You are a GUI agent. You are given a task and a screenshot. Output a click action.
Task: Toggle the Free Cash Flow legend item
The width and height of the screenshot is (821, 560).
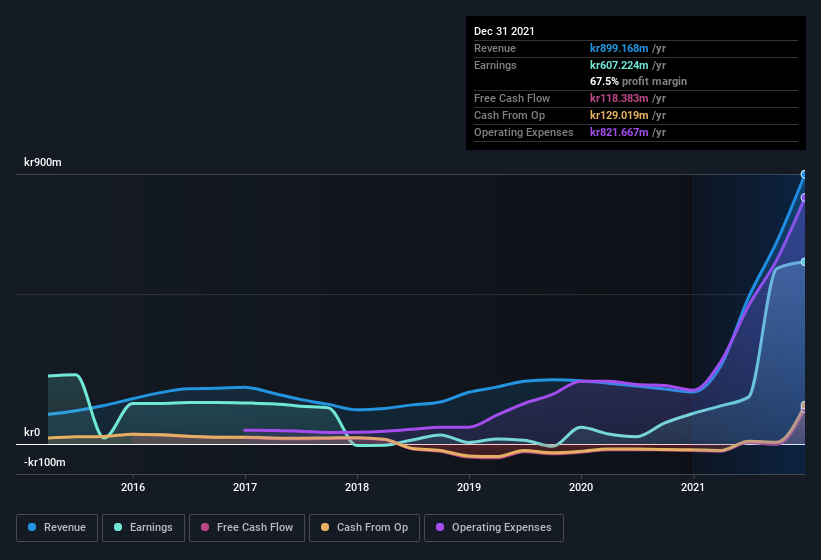pos(246,527)
